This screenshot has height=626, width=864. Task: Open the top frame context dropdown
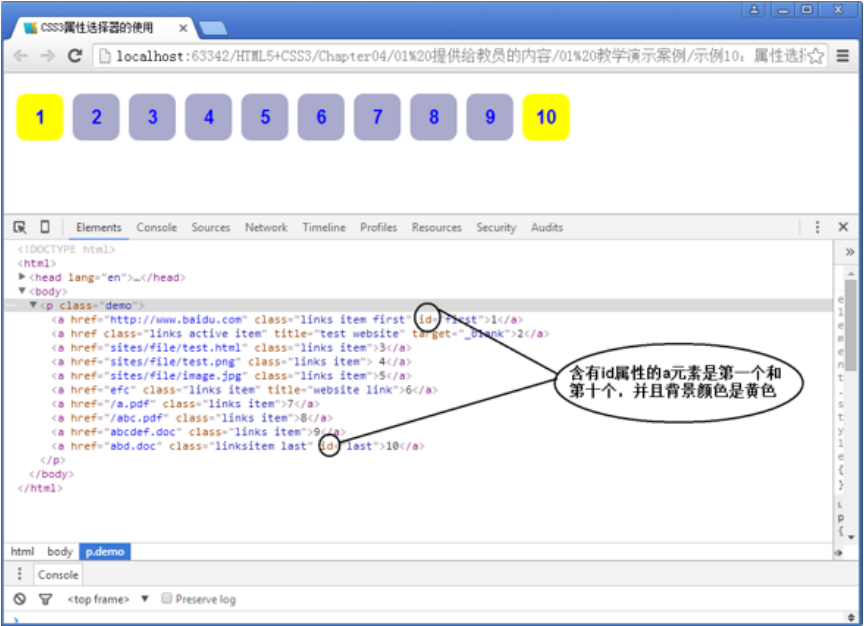(x=107, y=599)
